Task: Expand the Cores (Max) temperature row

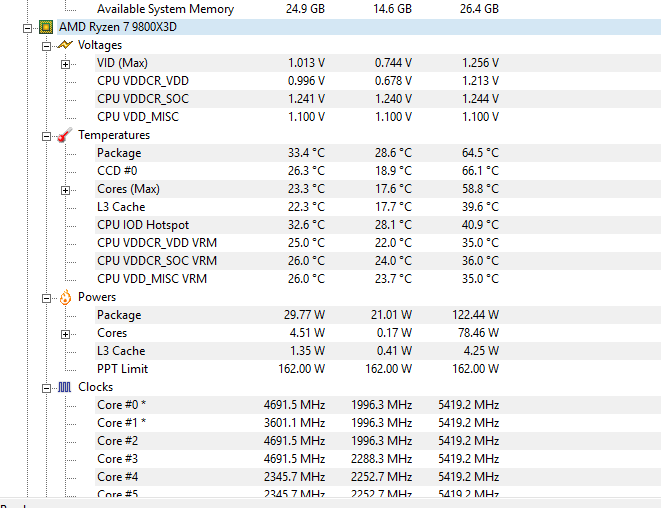Action: (x=65, y=190)
